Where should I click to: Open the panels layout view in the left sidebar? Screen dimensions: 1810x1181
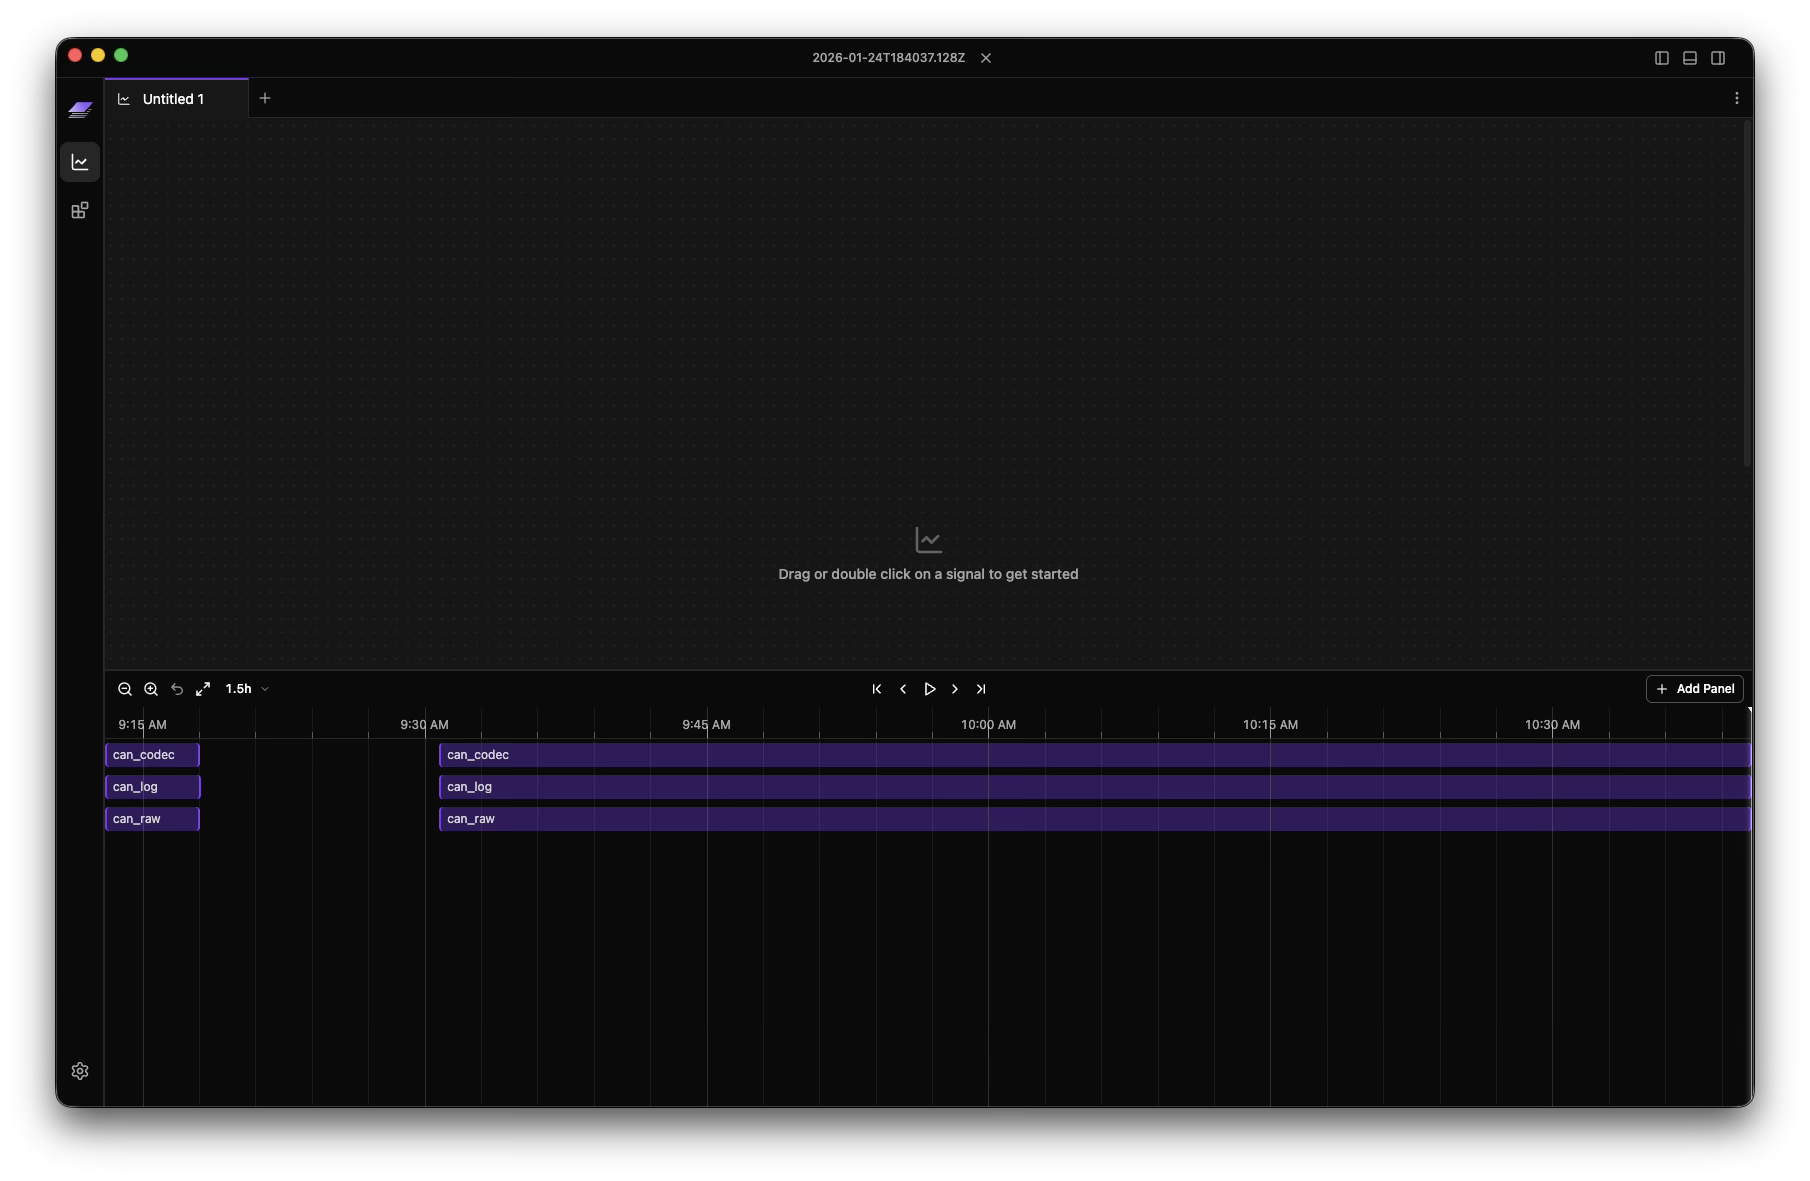point(80,210)
